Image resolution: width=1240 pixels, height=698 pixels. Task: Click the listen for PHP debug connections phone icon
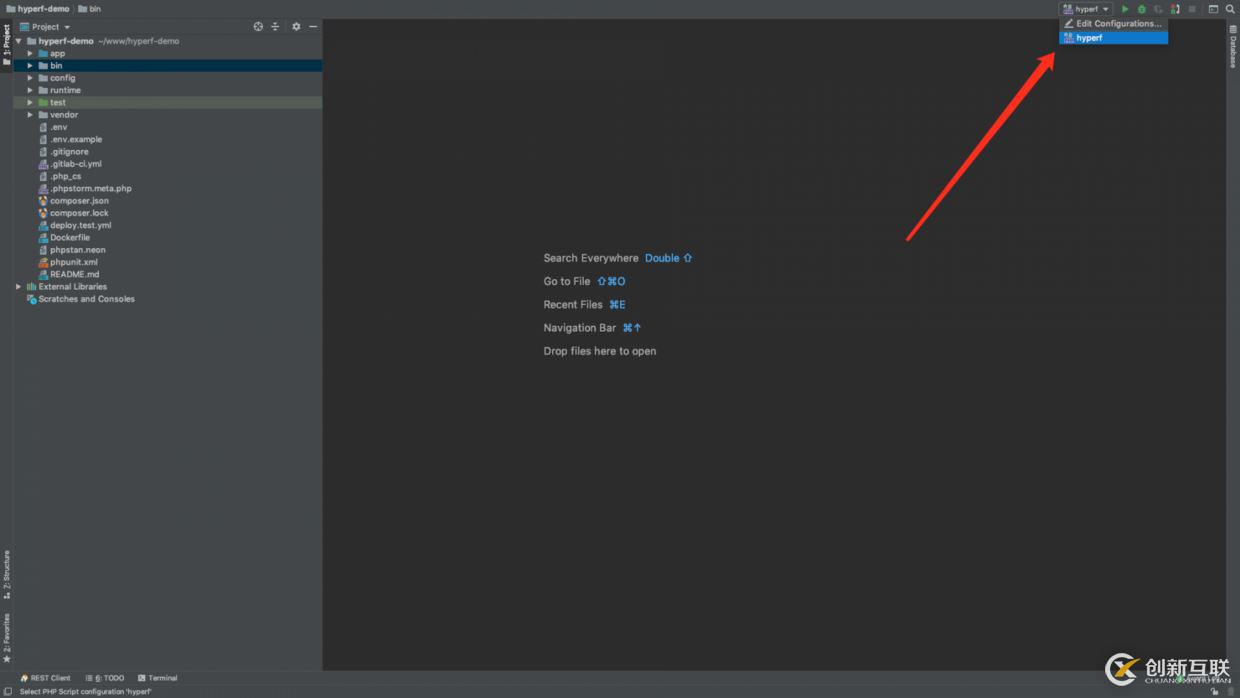point(1175,9)
